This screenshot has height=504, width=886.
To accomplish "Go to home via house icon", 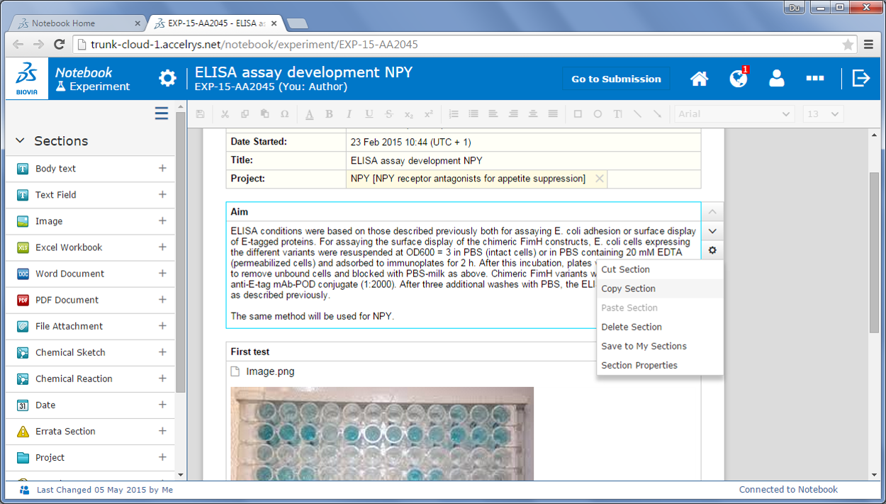I will tap(699, 78).
